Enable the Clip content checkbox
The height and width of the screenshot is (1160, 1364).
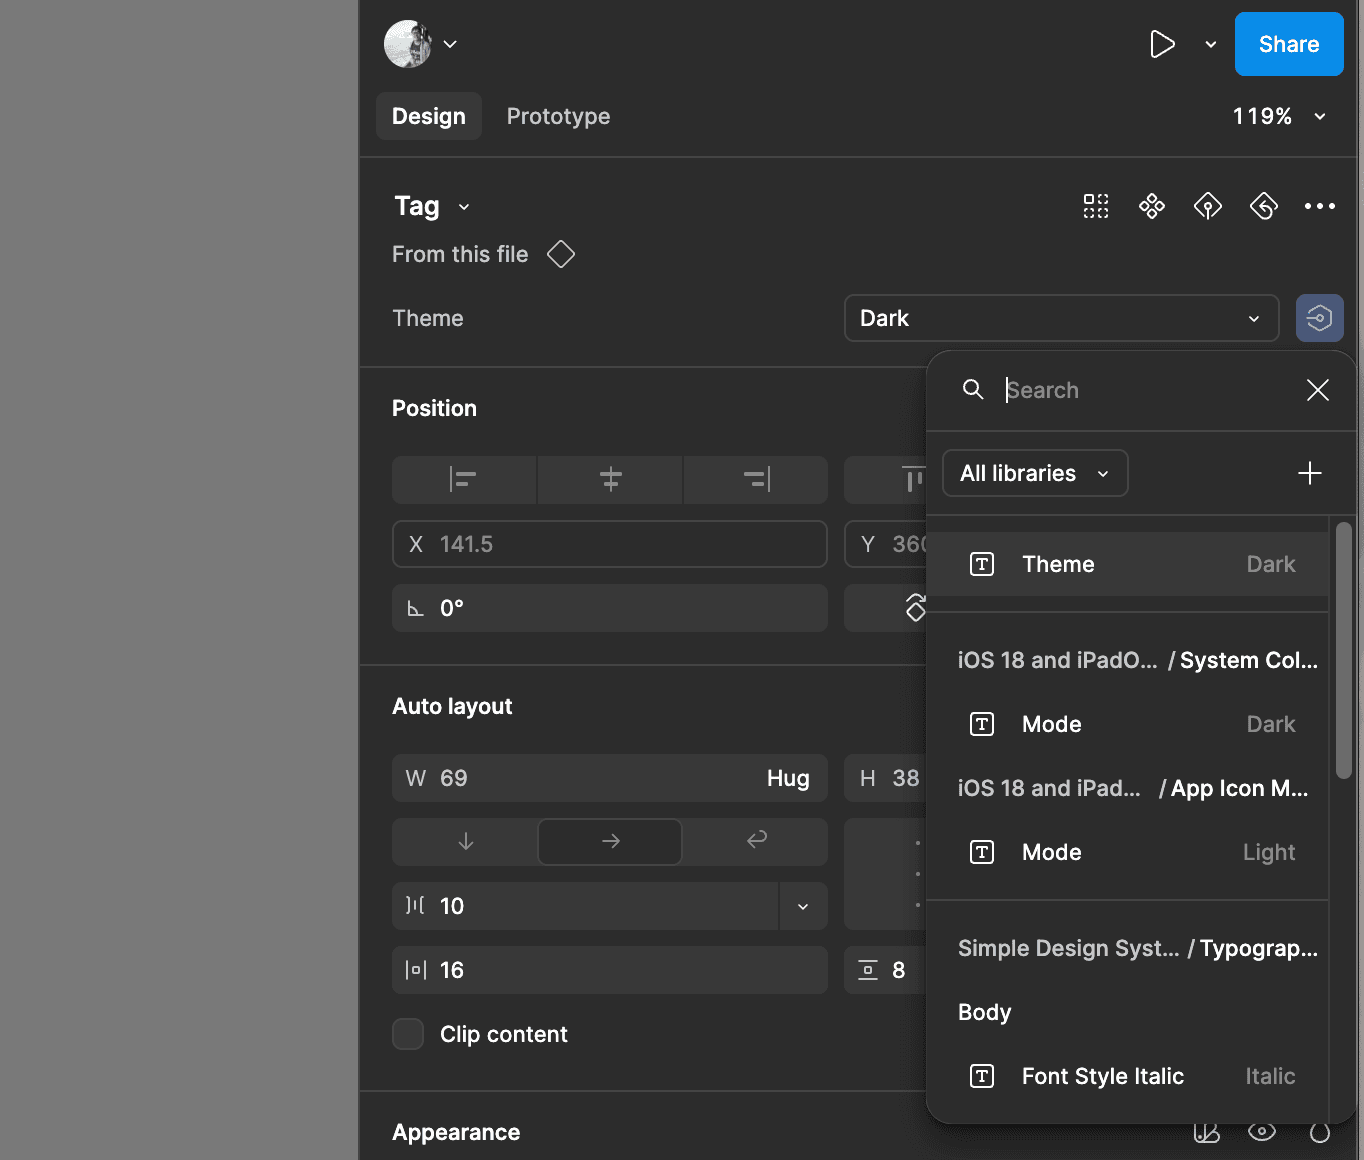click(x=408, y=1034)
